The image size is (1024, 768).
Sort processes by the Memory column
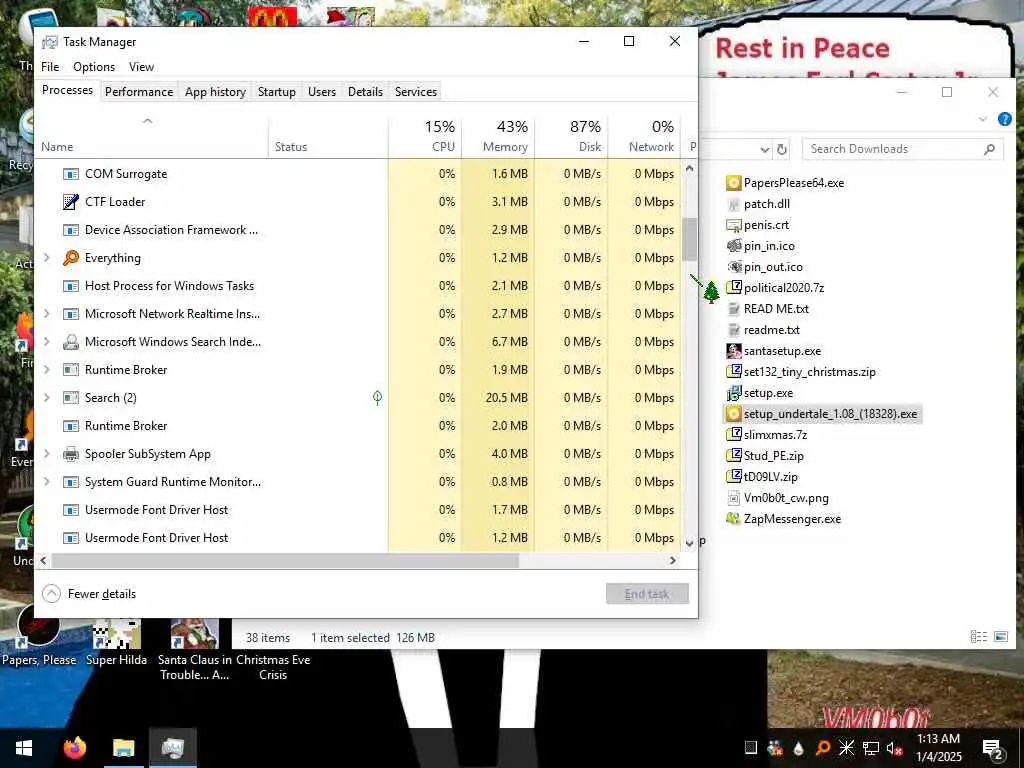(498, 136)
